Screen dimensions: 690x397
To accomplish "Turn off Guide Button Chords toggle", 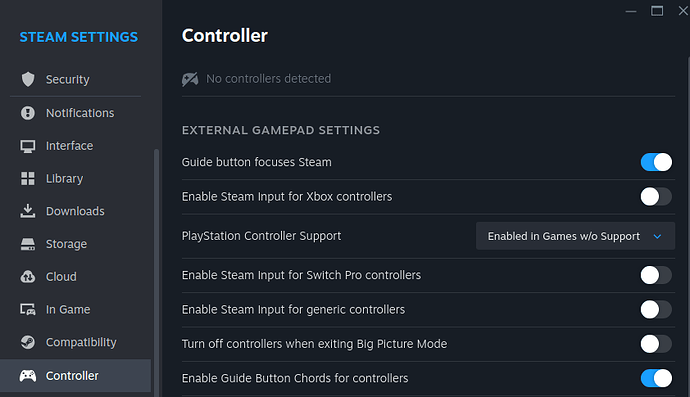I will tap(656, 378).
